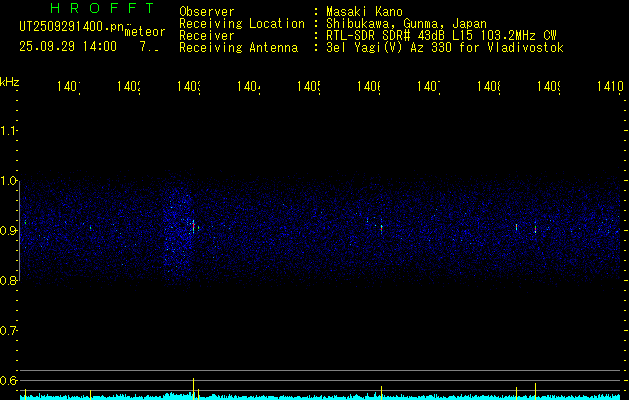Select the location Shibukawa, Gunma, Japan

(x=406, y=24)
